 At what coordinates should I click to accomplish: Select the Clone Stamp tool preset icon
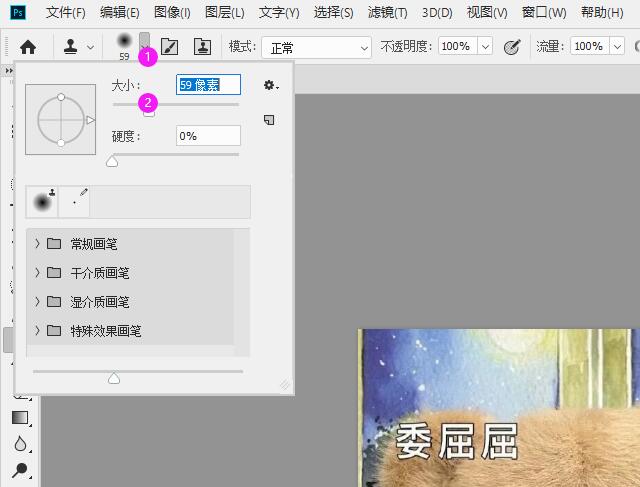coord(71,47)
